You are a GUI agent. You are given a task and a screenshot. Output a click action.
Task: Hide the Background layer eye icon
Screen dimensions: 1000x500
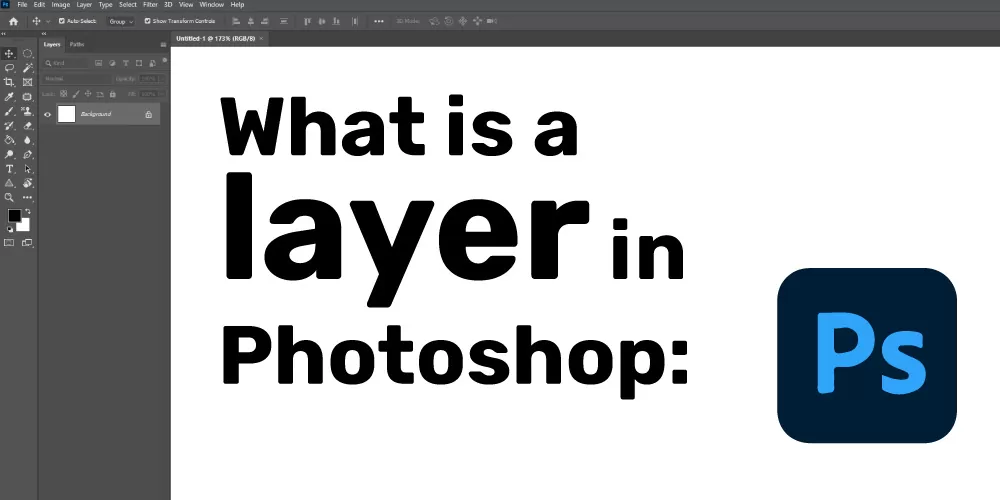tap(47, 114)
